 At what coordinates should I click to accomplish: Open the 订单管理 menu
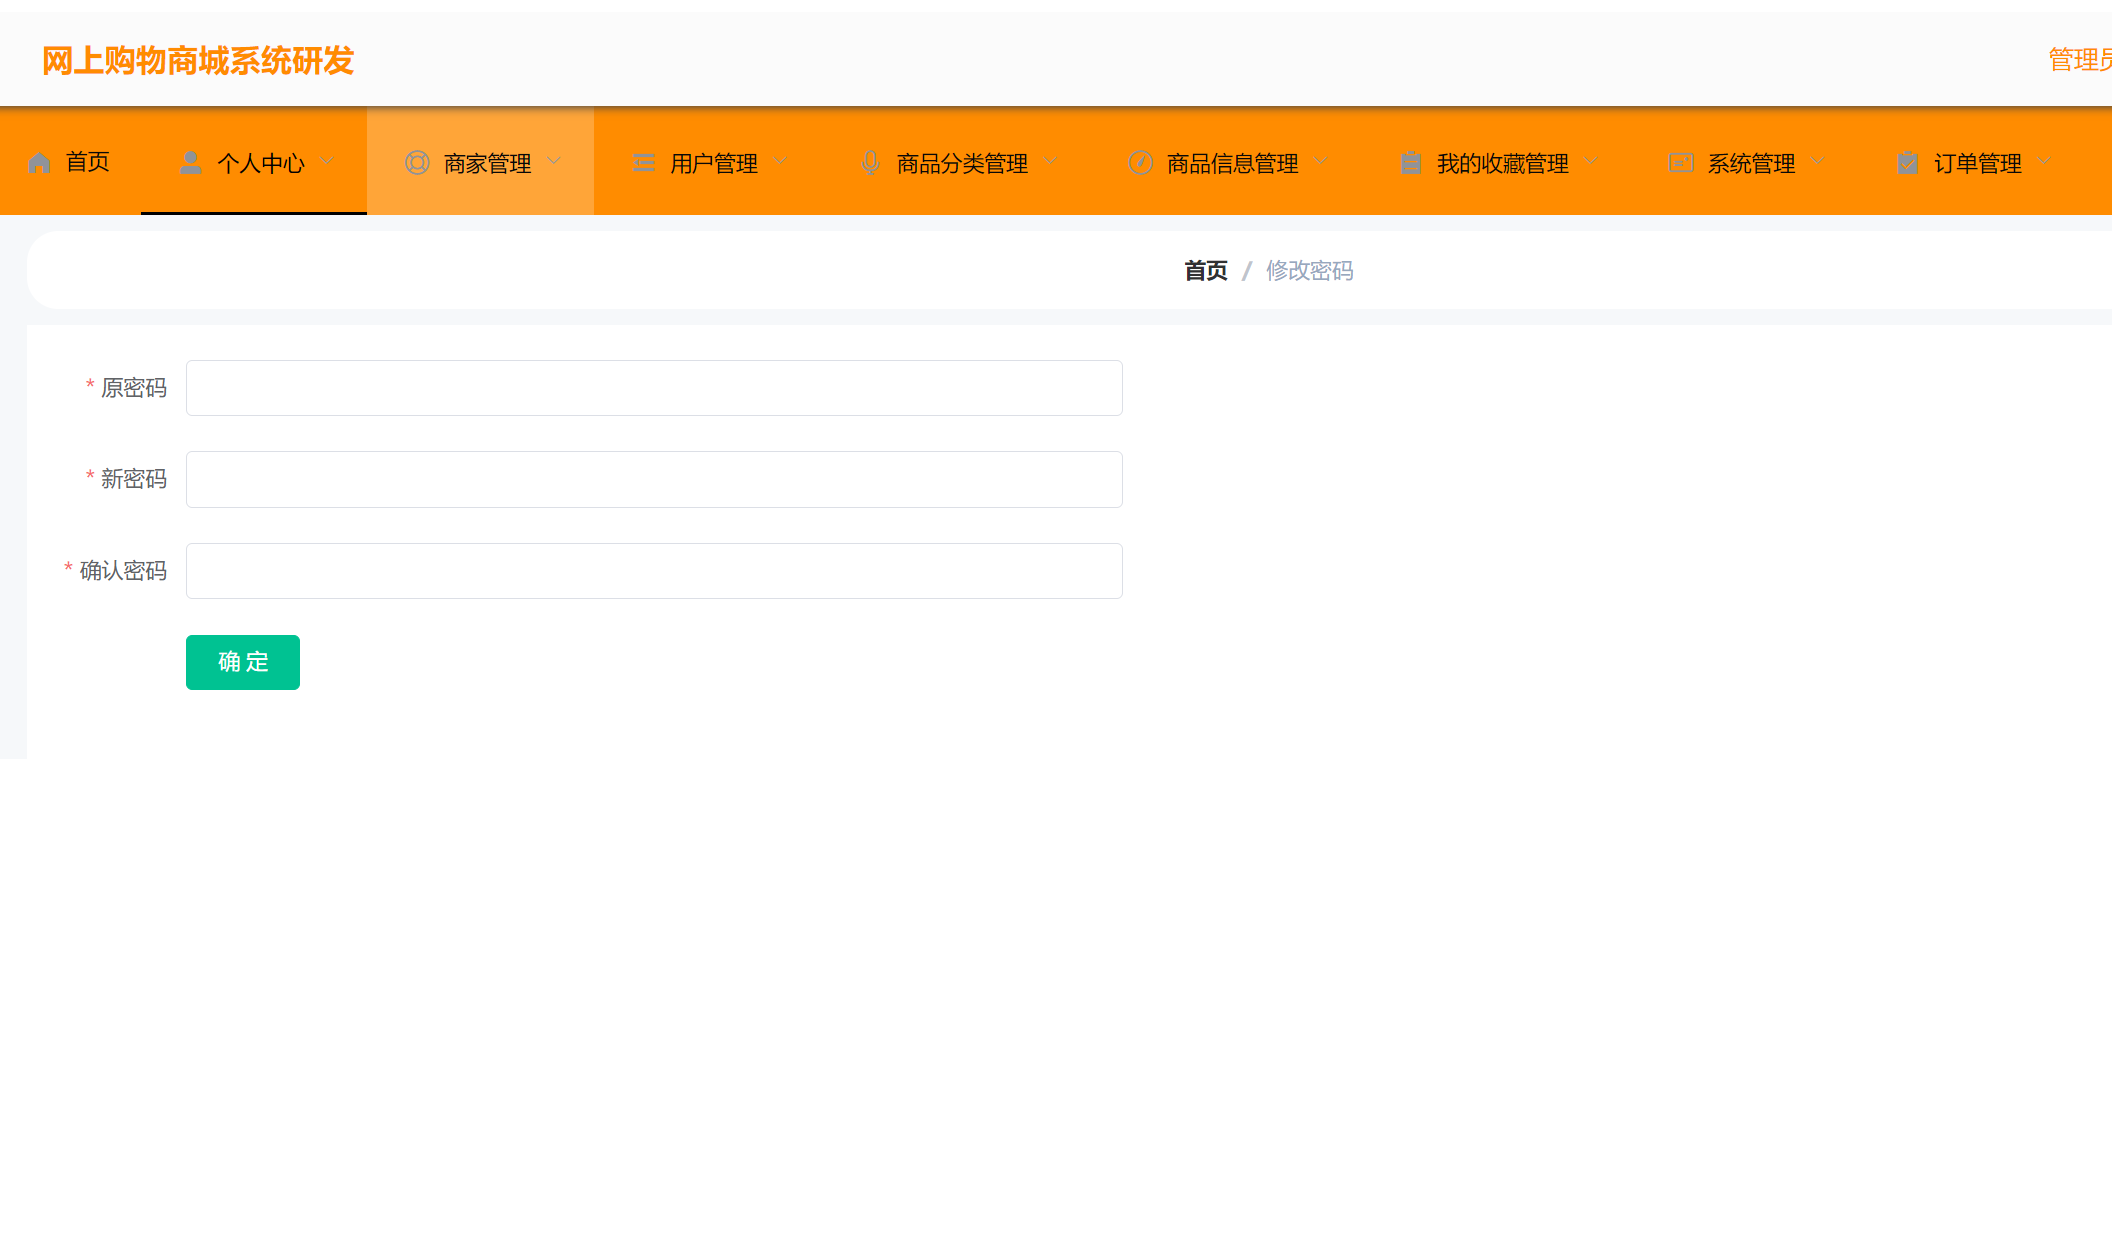[1977, 163]
